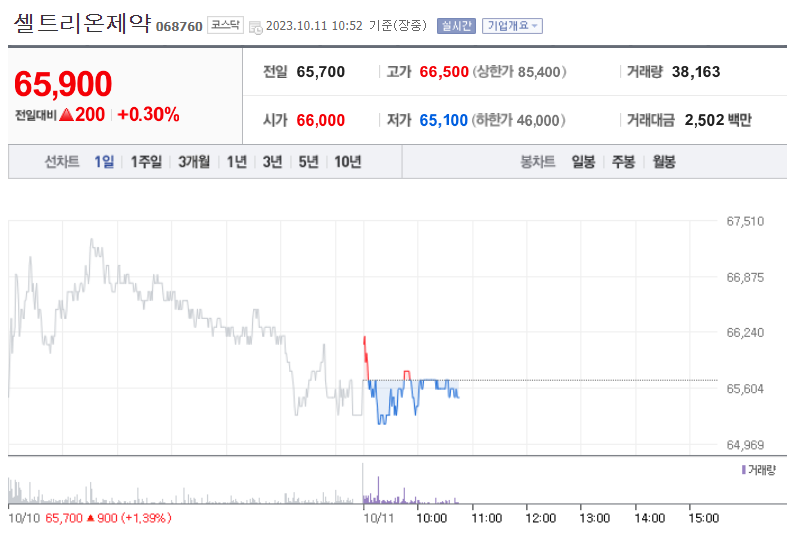Click the high price 66,500
Screen dimensions: 787x540
tap(444, 72)
